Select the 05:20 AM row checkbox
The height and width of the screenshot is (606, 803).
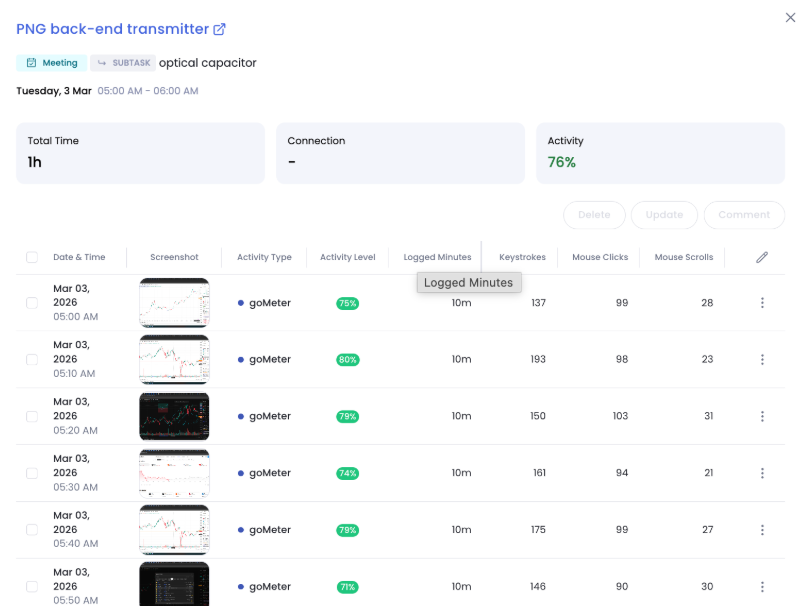coord(32,416)
